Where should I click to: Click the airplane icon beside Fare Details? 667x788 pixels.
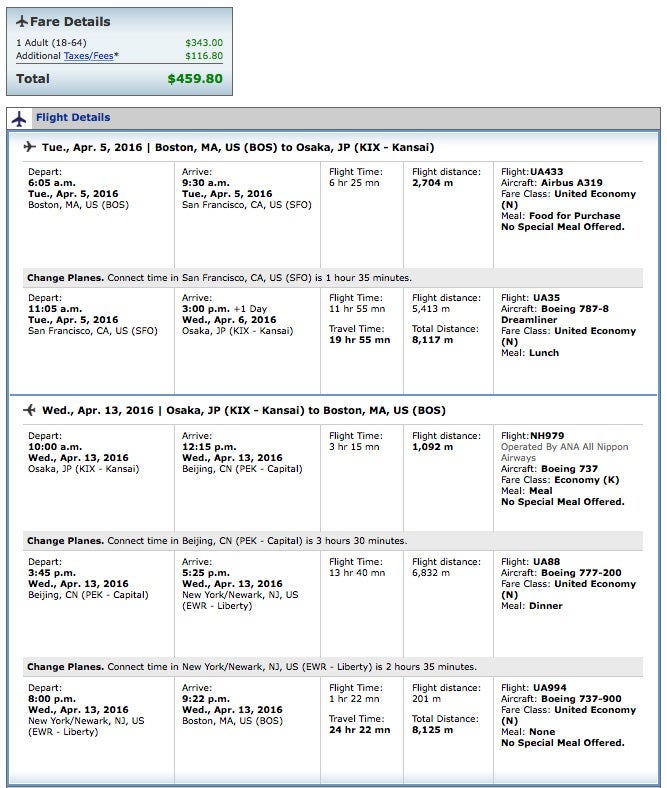point(22,21)
